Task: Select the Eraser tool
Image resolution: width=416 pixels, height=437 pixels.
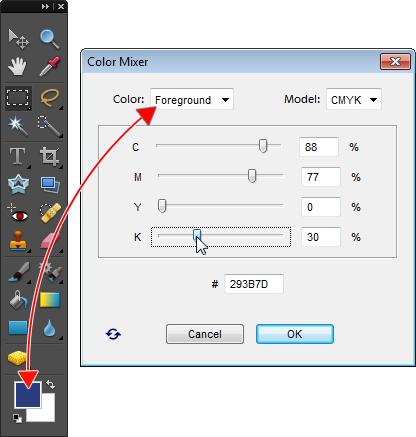Action: (50, 241)
